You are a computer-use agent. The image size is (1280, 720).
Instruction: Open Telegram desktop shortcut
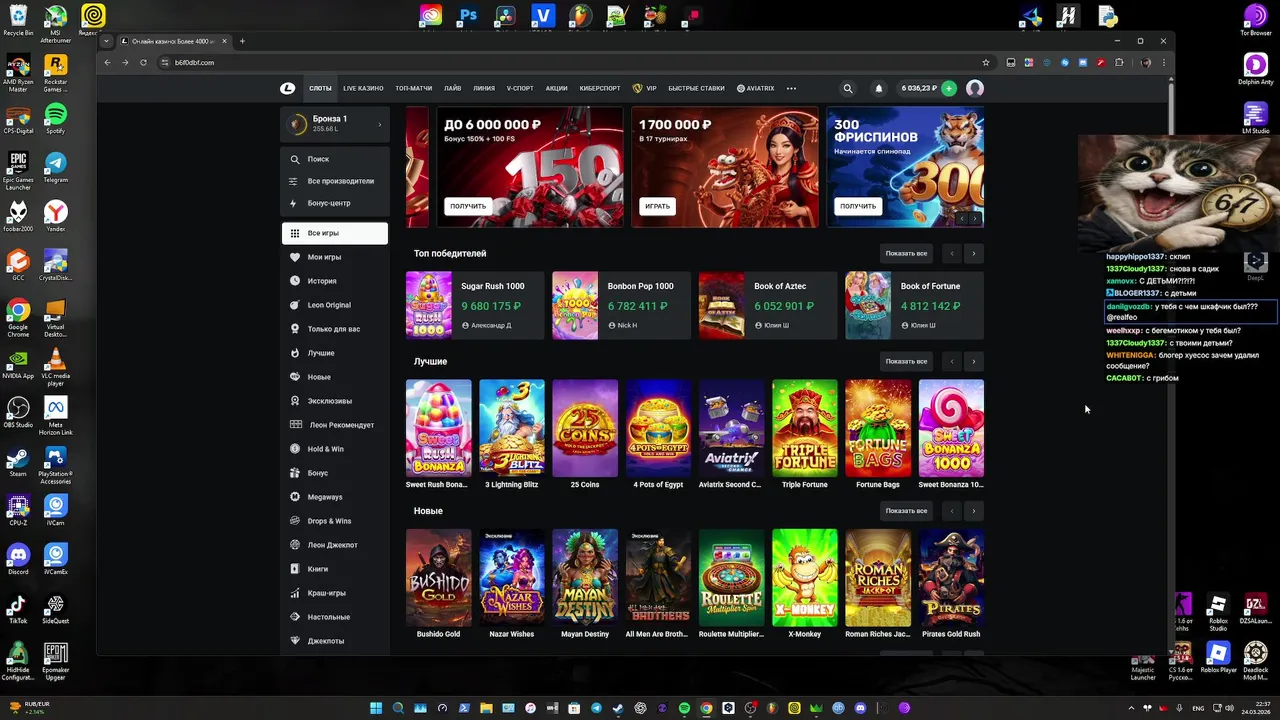tap(55, 166)
